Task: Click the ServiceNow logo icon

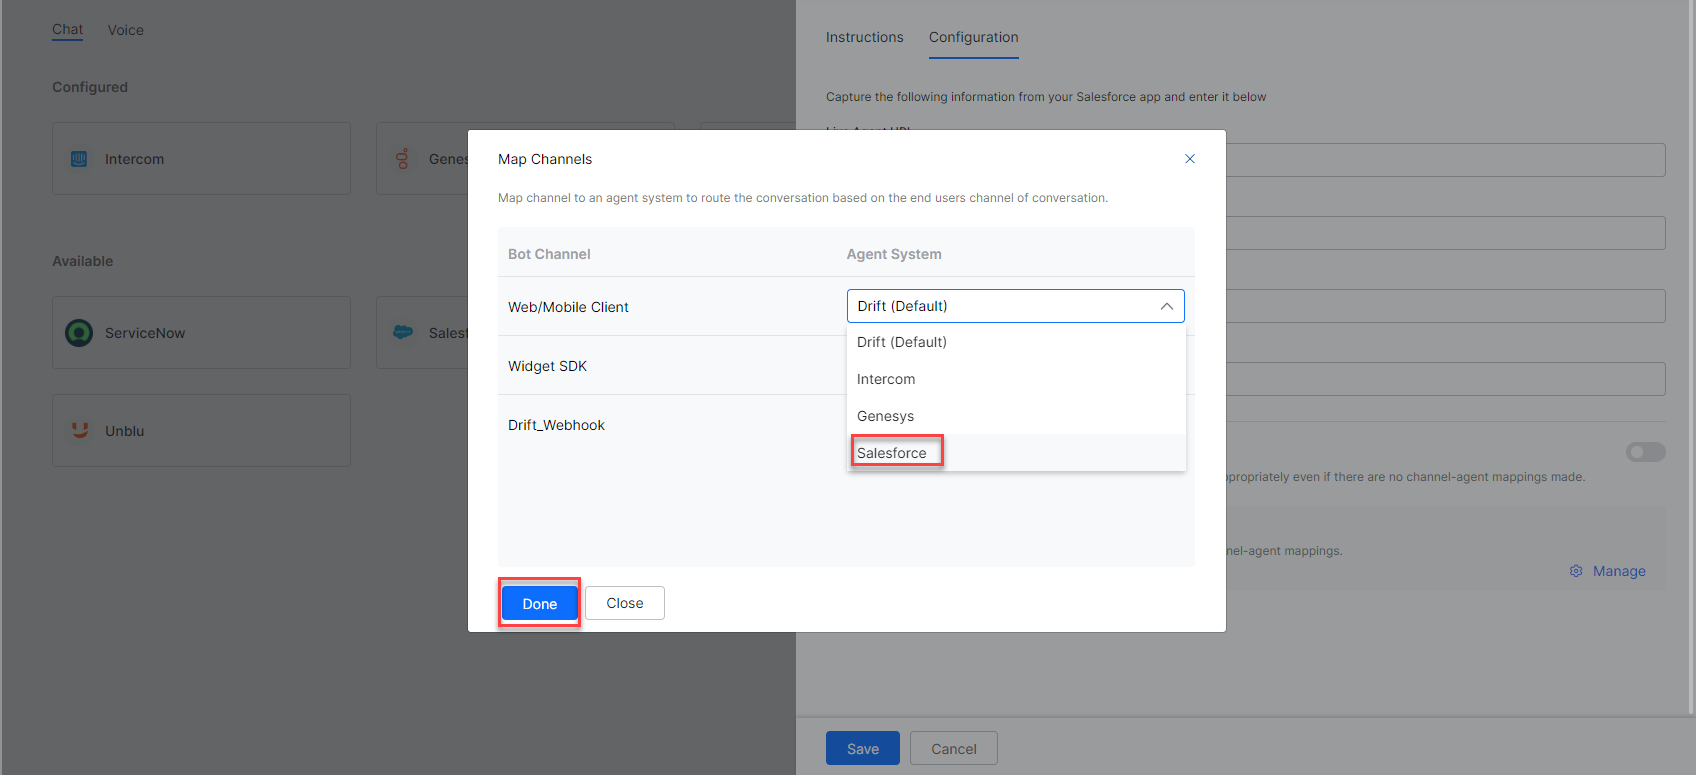Action: [x=79, y=333]
